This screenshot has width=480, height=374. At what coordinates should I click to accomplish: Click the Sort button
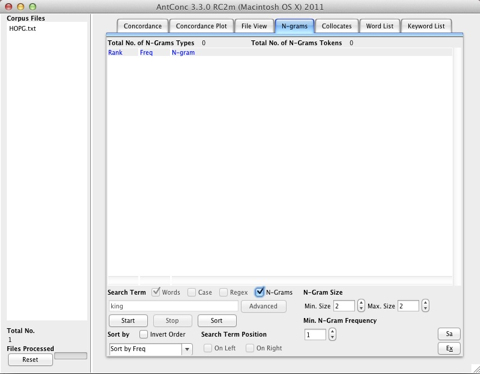coord(217,320)
